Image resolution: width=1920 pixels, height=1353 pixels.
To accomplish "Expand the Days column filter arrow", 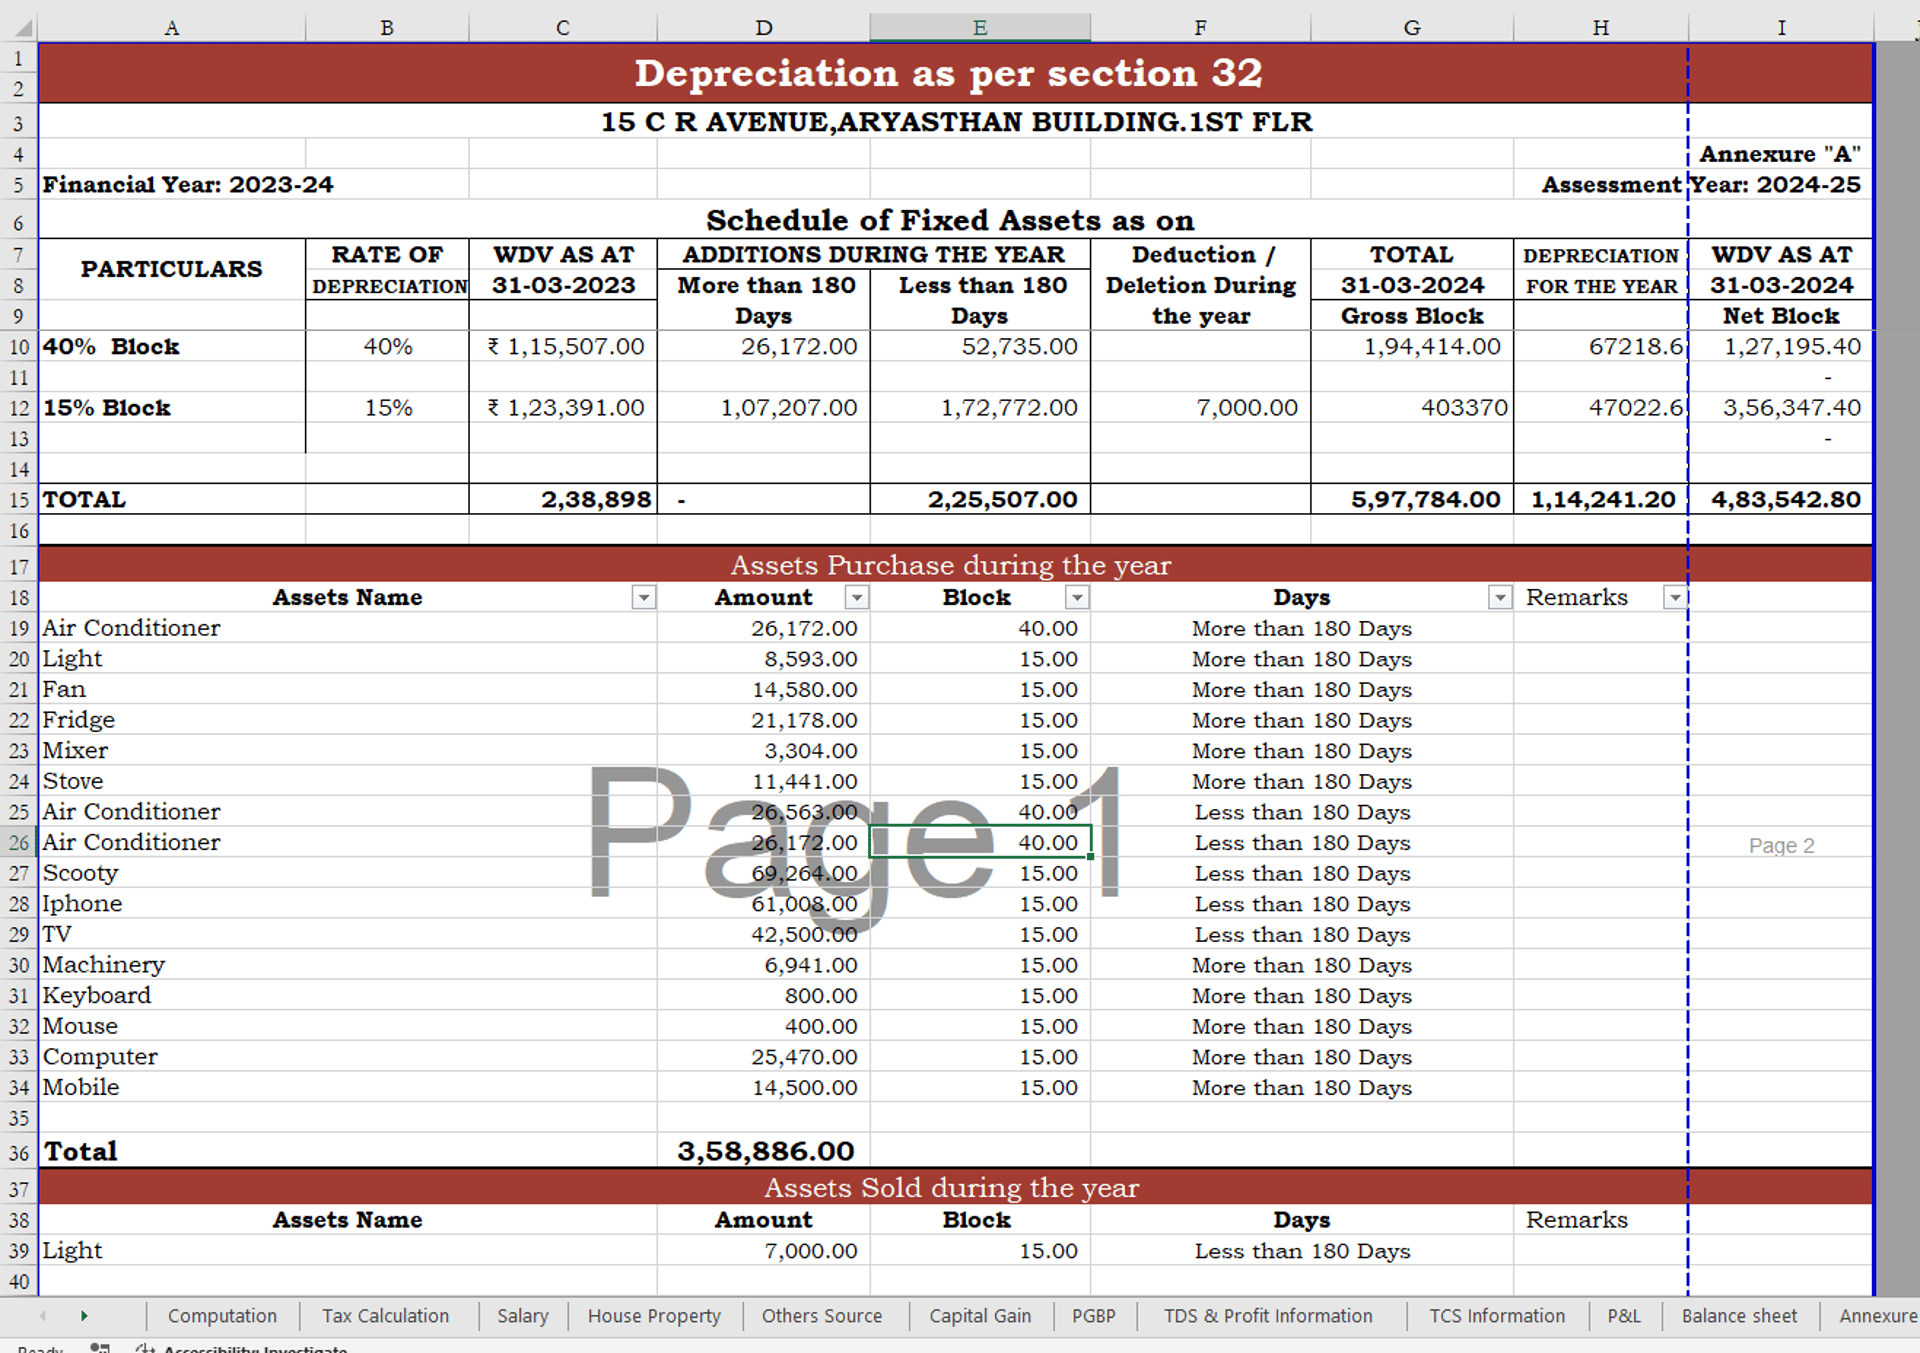I will click(1499, 598).
